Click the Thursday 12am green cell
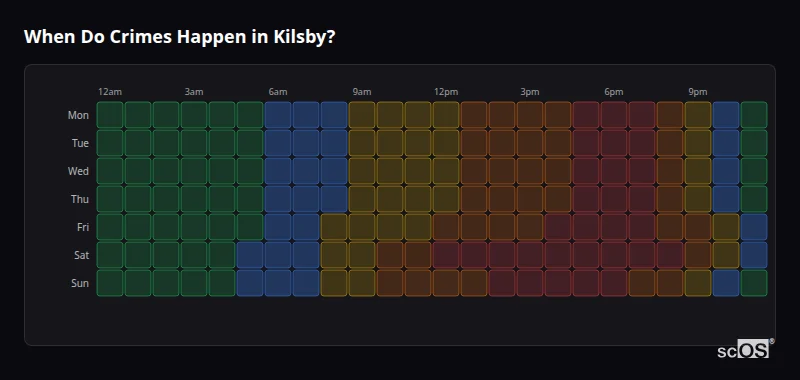 click(110, 199)
